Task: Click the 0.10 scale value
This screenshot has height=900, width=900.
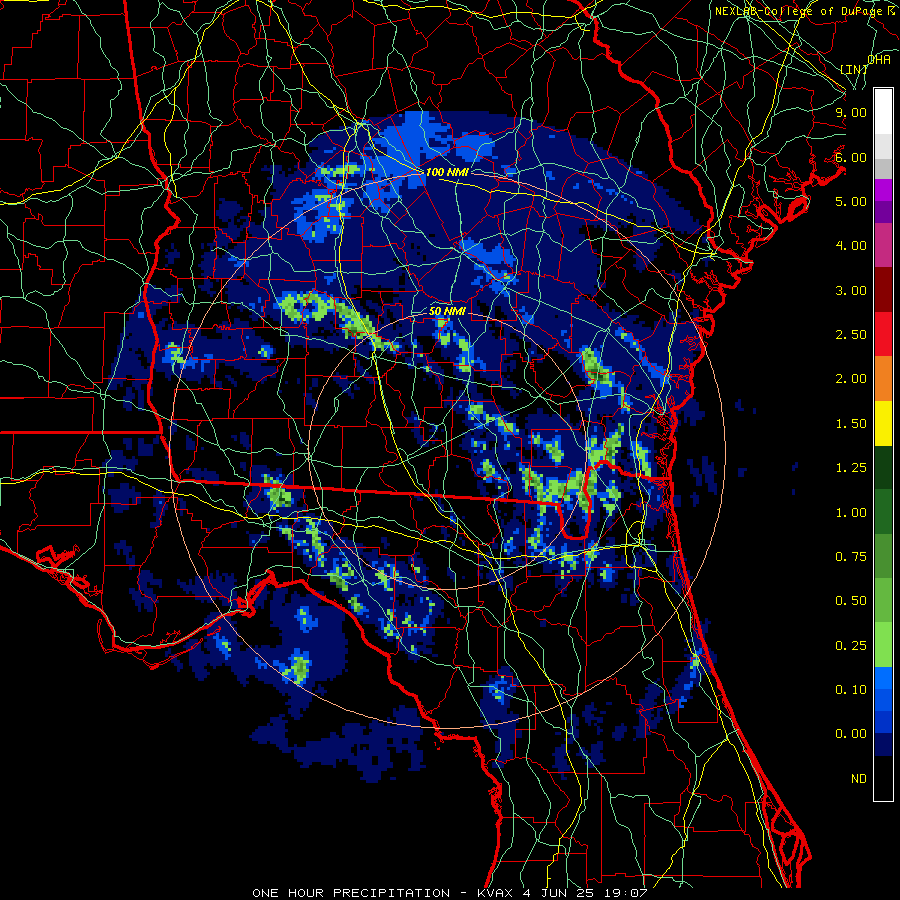Action: coord(851,690)
